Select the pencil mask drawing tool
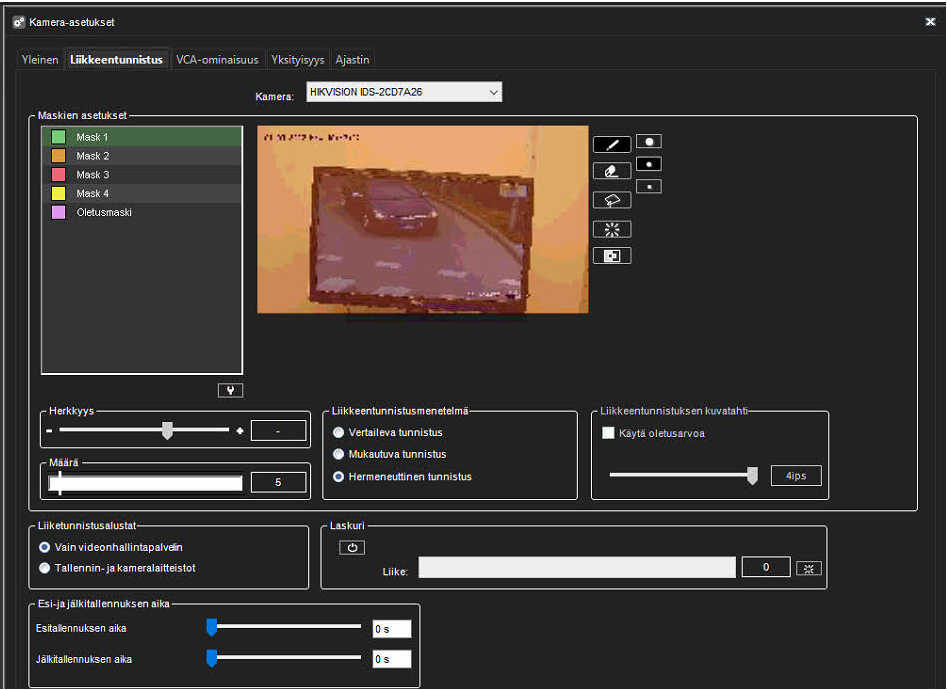The height and width of the screenshot is (690, 947). click(611, 144)
